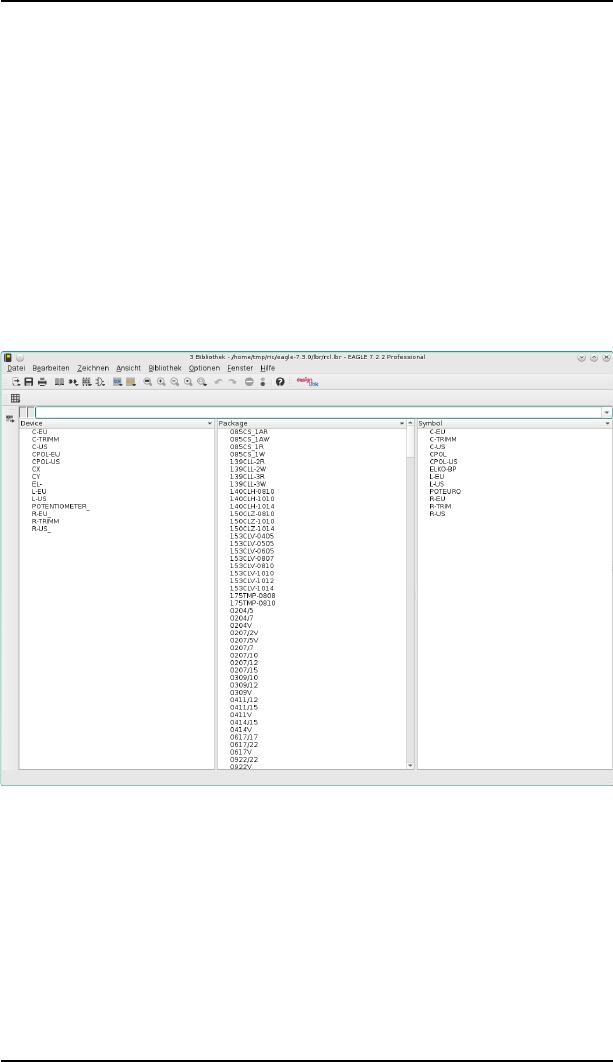Click Package list scrollbar down arrow
This screenshot has height=1062, width=613.
(x=410, y=765)
